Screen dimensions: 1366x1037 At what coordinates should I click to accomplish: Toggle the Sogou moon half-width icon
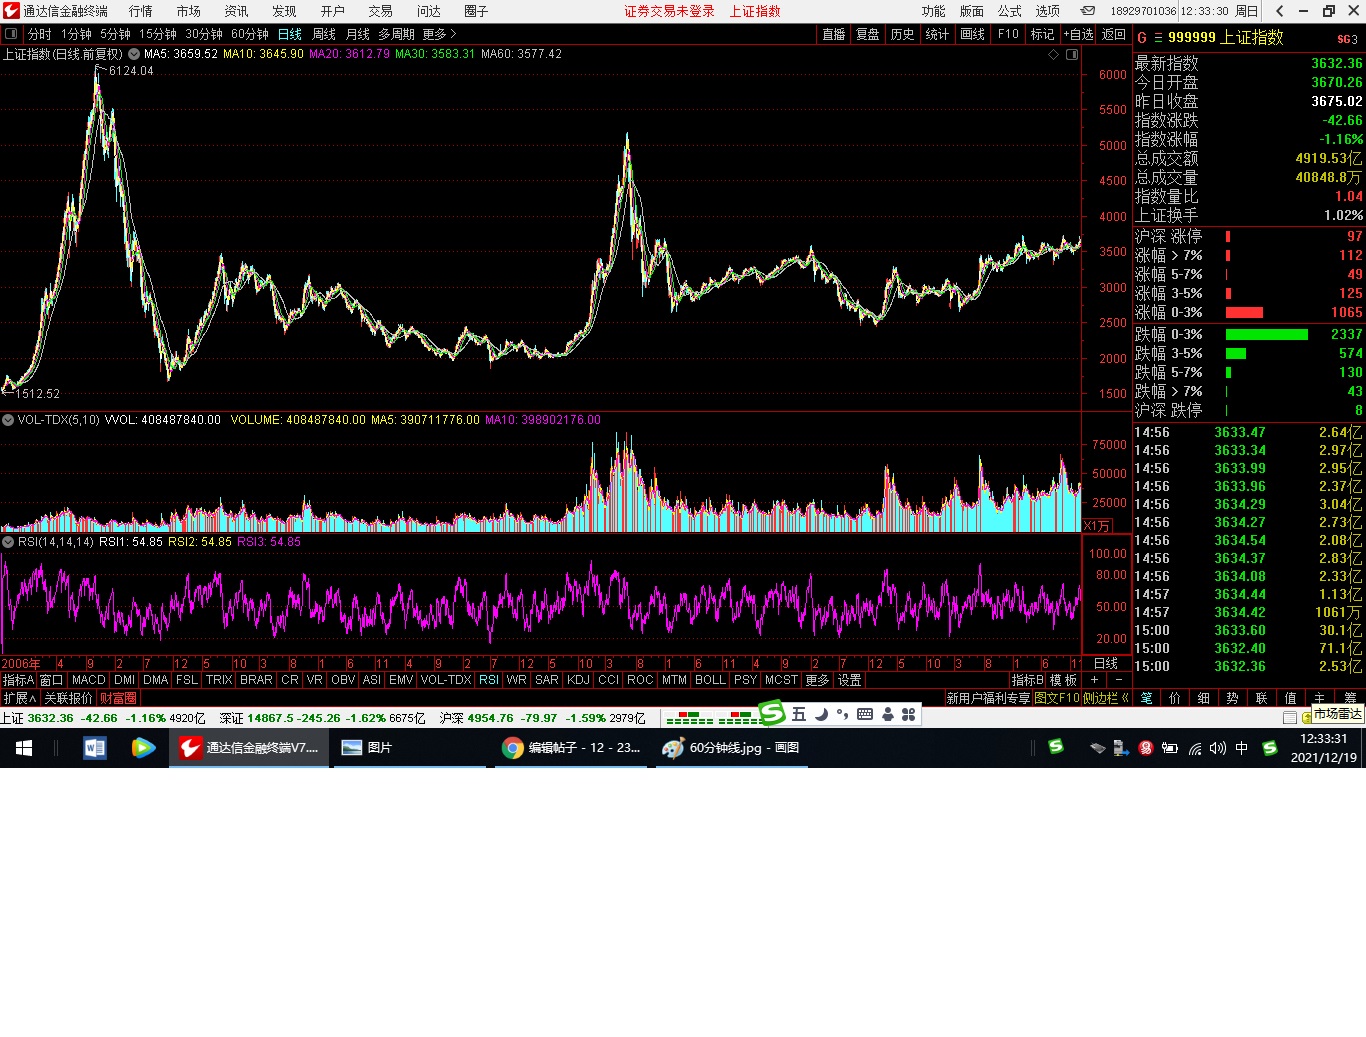(821, 714)
